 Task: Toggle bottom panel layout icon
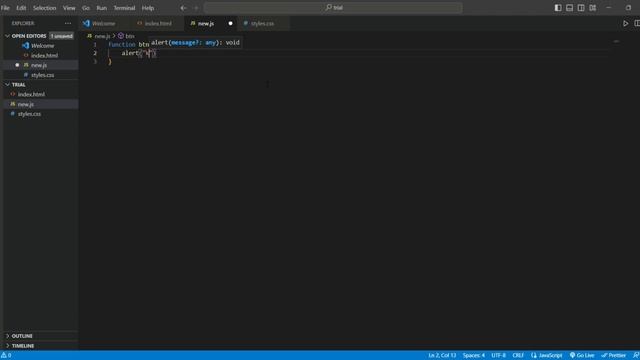click(x=569, y=8)
